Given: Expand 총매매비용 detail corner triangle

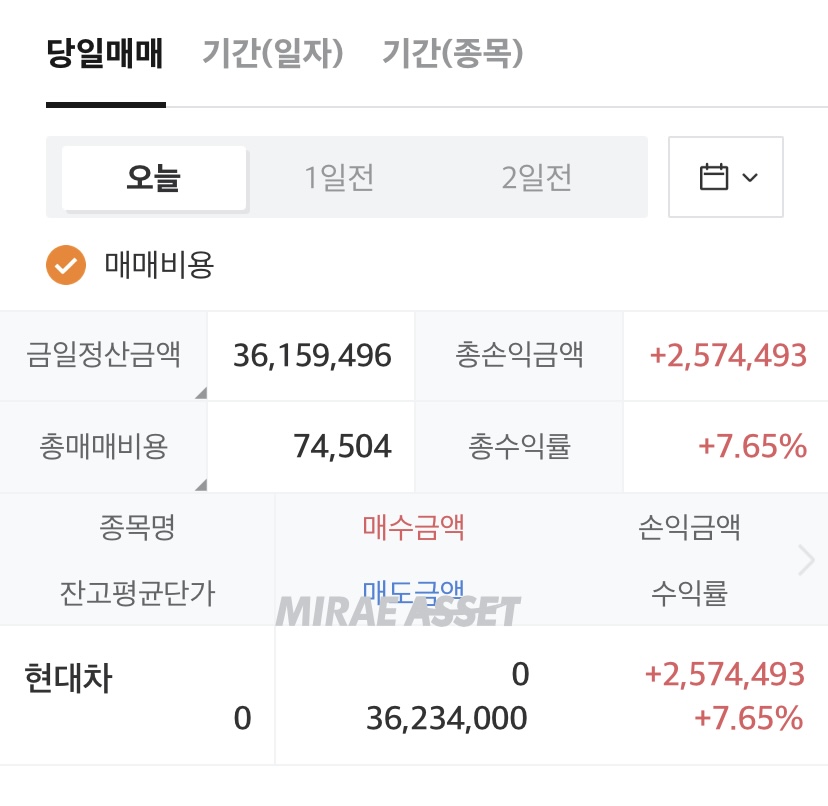Looking at the screenshot, I should pos(200,484).
